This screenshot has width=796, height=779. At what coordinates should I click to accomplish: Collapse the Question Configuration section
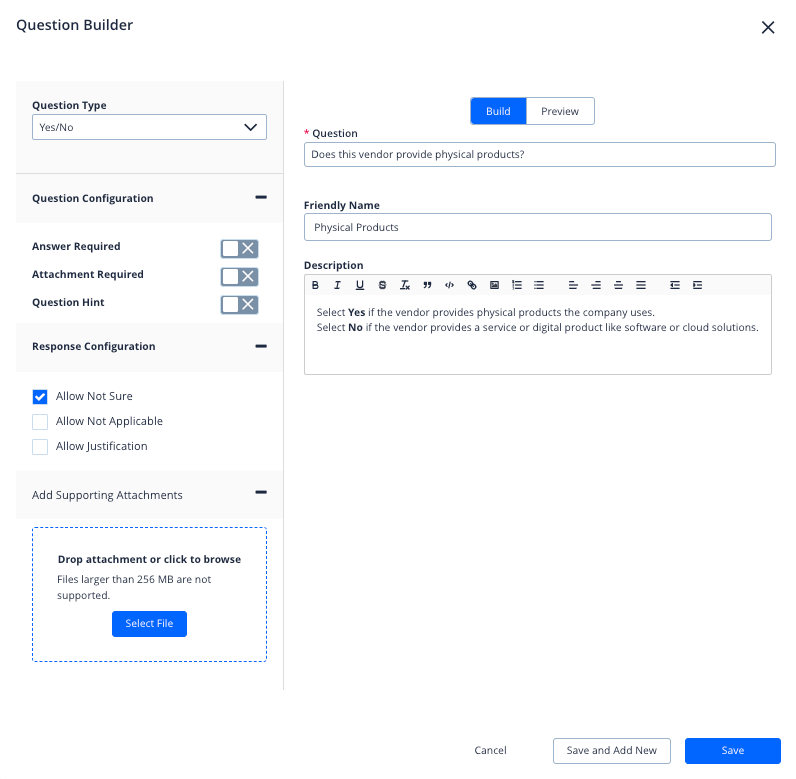(x=261, y=198)
